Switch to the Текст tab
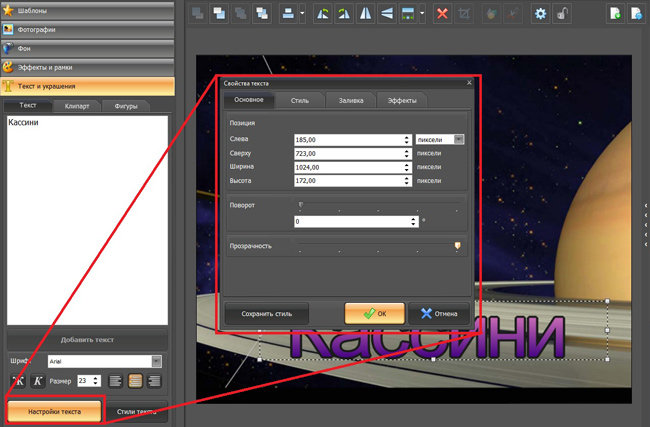This screenshot has height=427, width=650. click(x=28, y=105)
